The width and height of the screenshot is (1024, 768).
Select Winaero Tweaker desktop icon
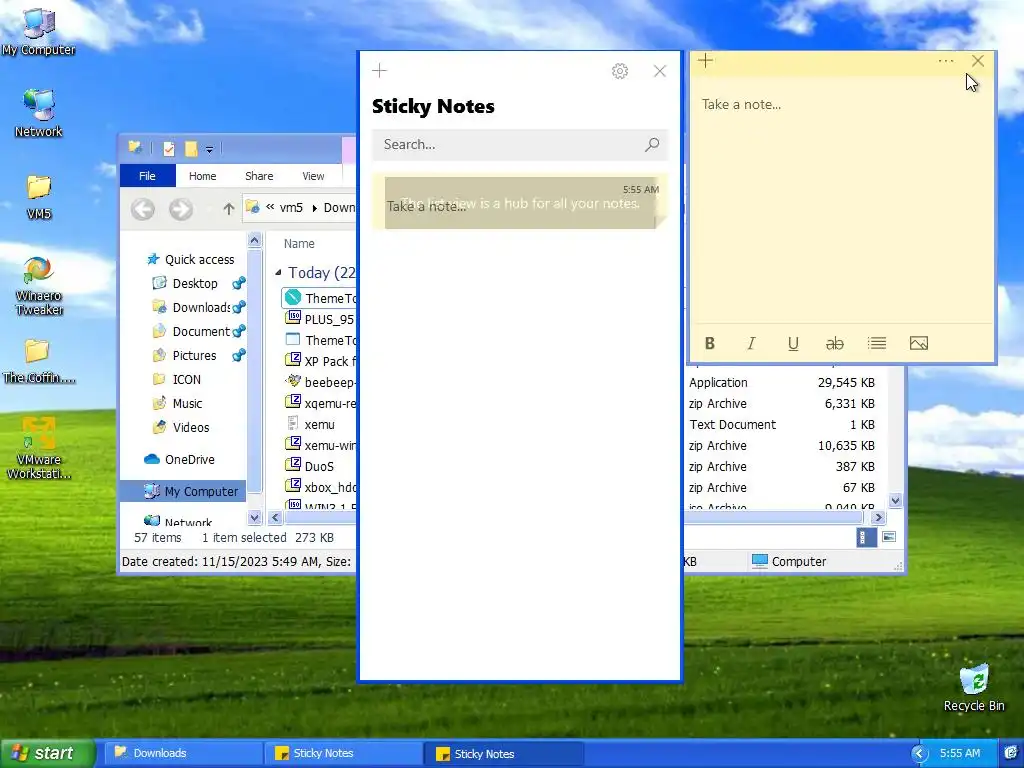tap(39, 286)
